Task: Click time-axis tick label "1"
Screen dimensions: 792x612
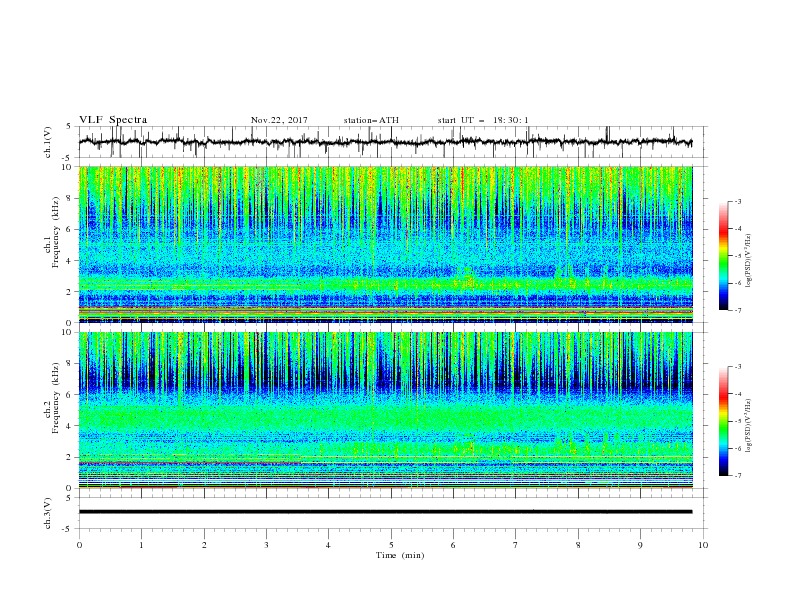Action: [x=141, y=545]
